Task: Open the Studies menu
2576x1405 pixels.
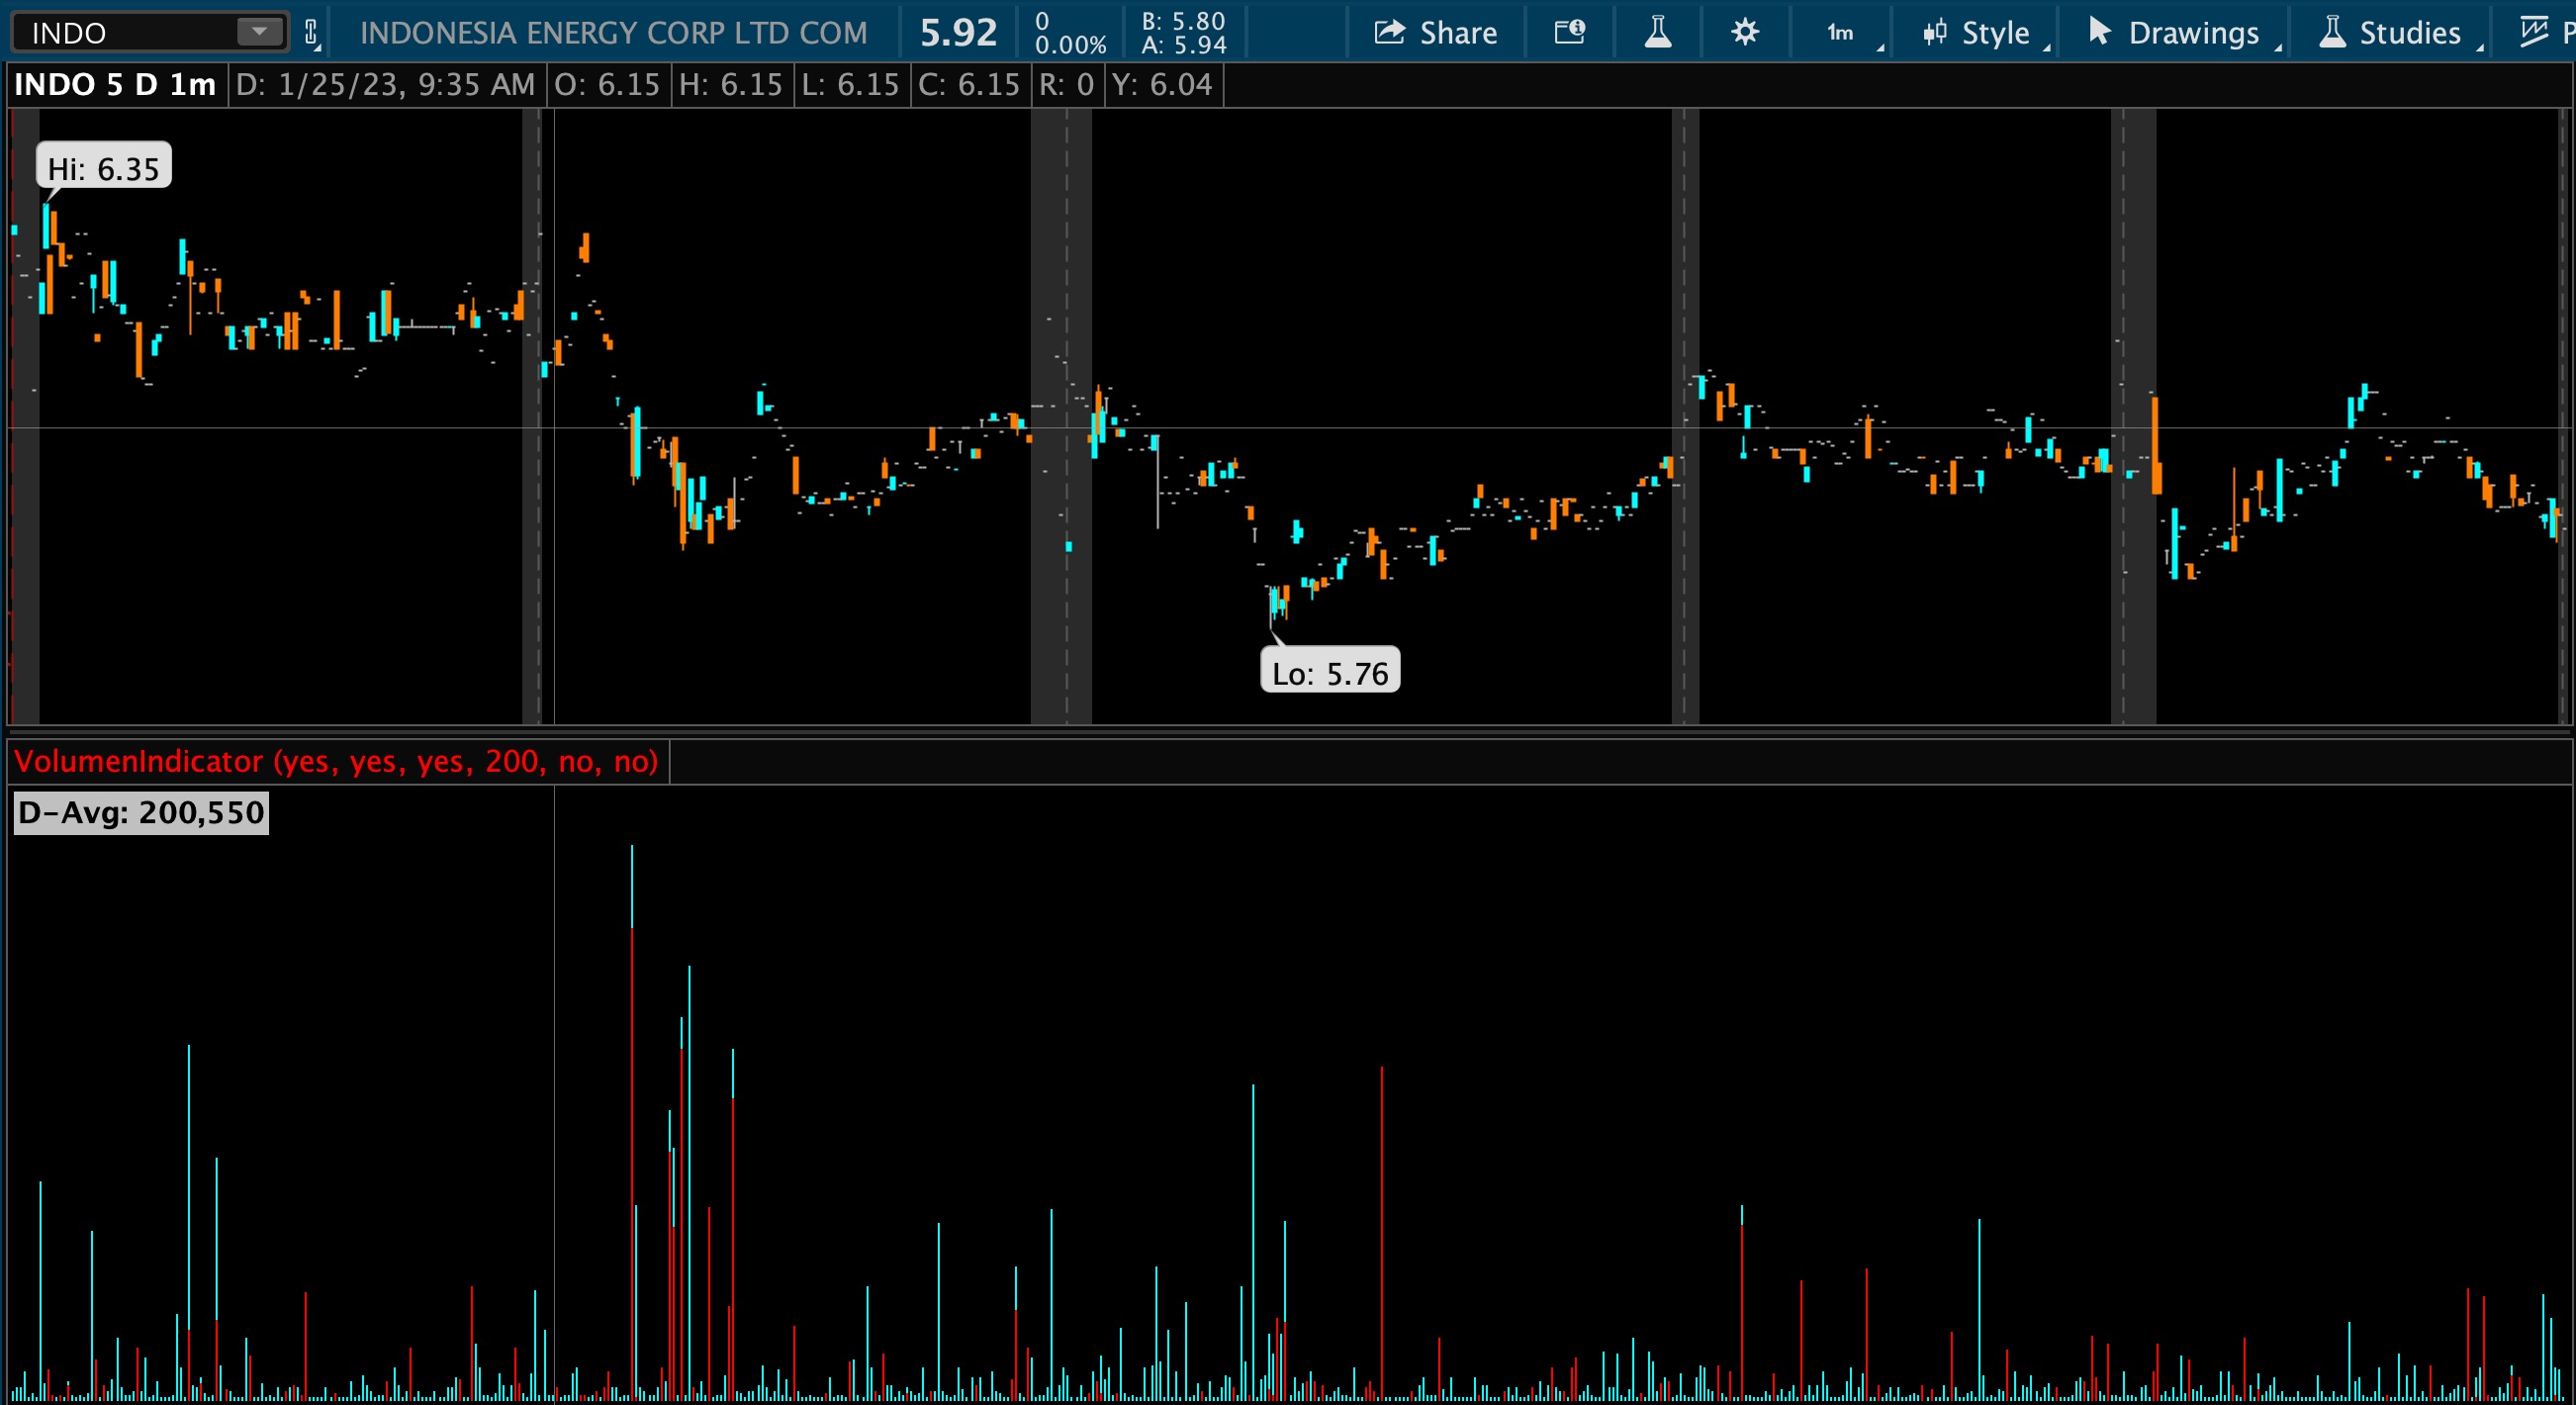Action: 2390,33
